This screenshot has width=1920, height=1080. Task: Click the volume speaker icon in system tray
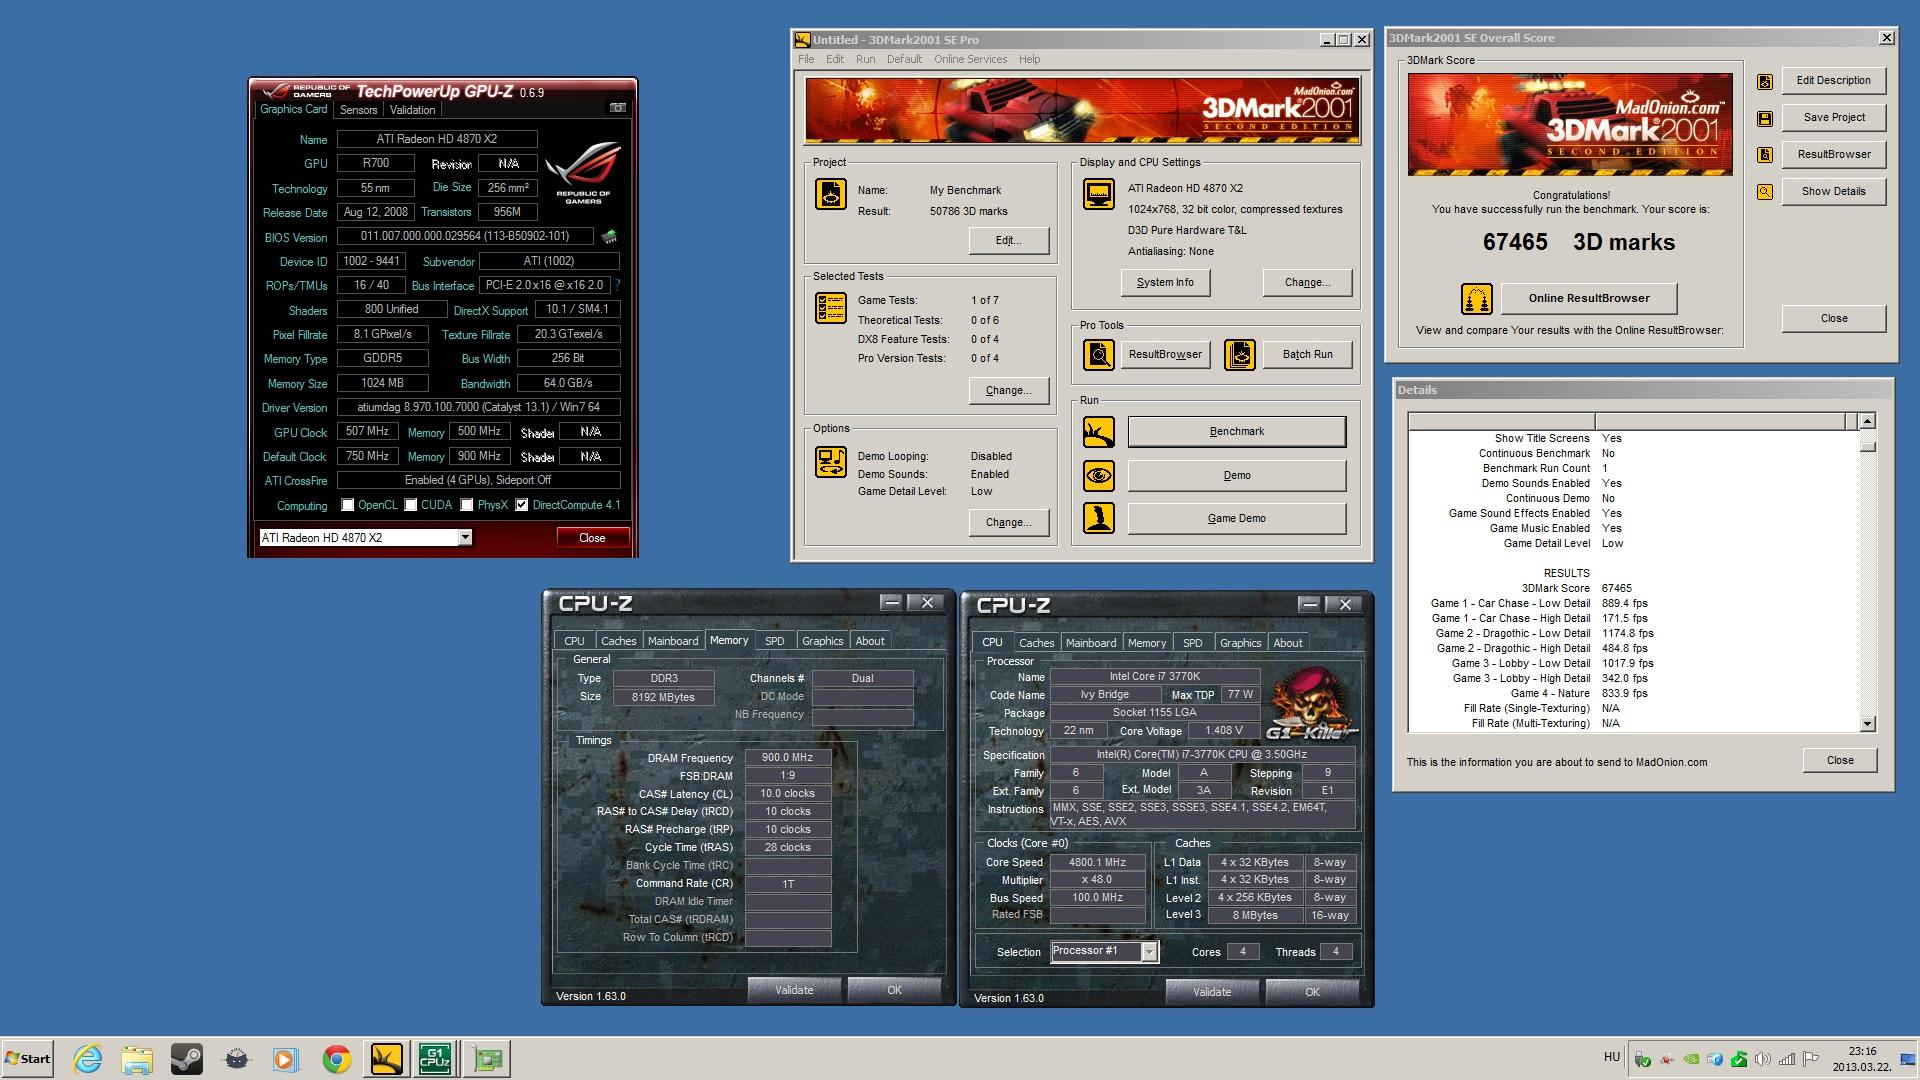pyautogui.click(x=1763, y=1059)
